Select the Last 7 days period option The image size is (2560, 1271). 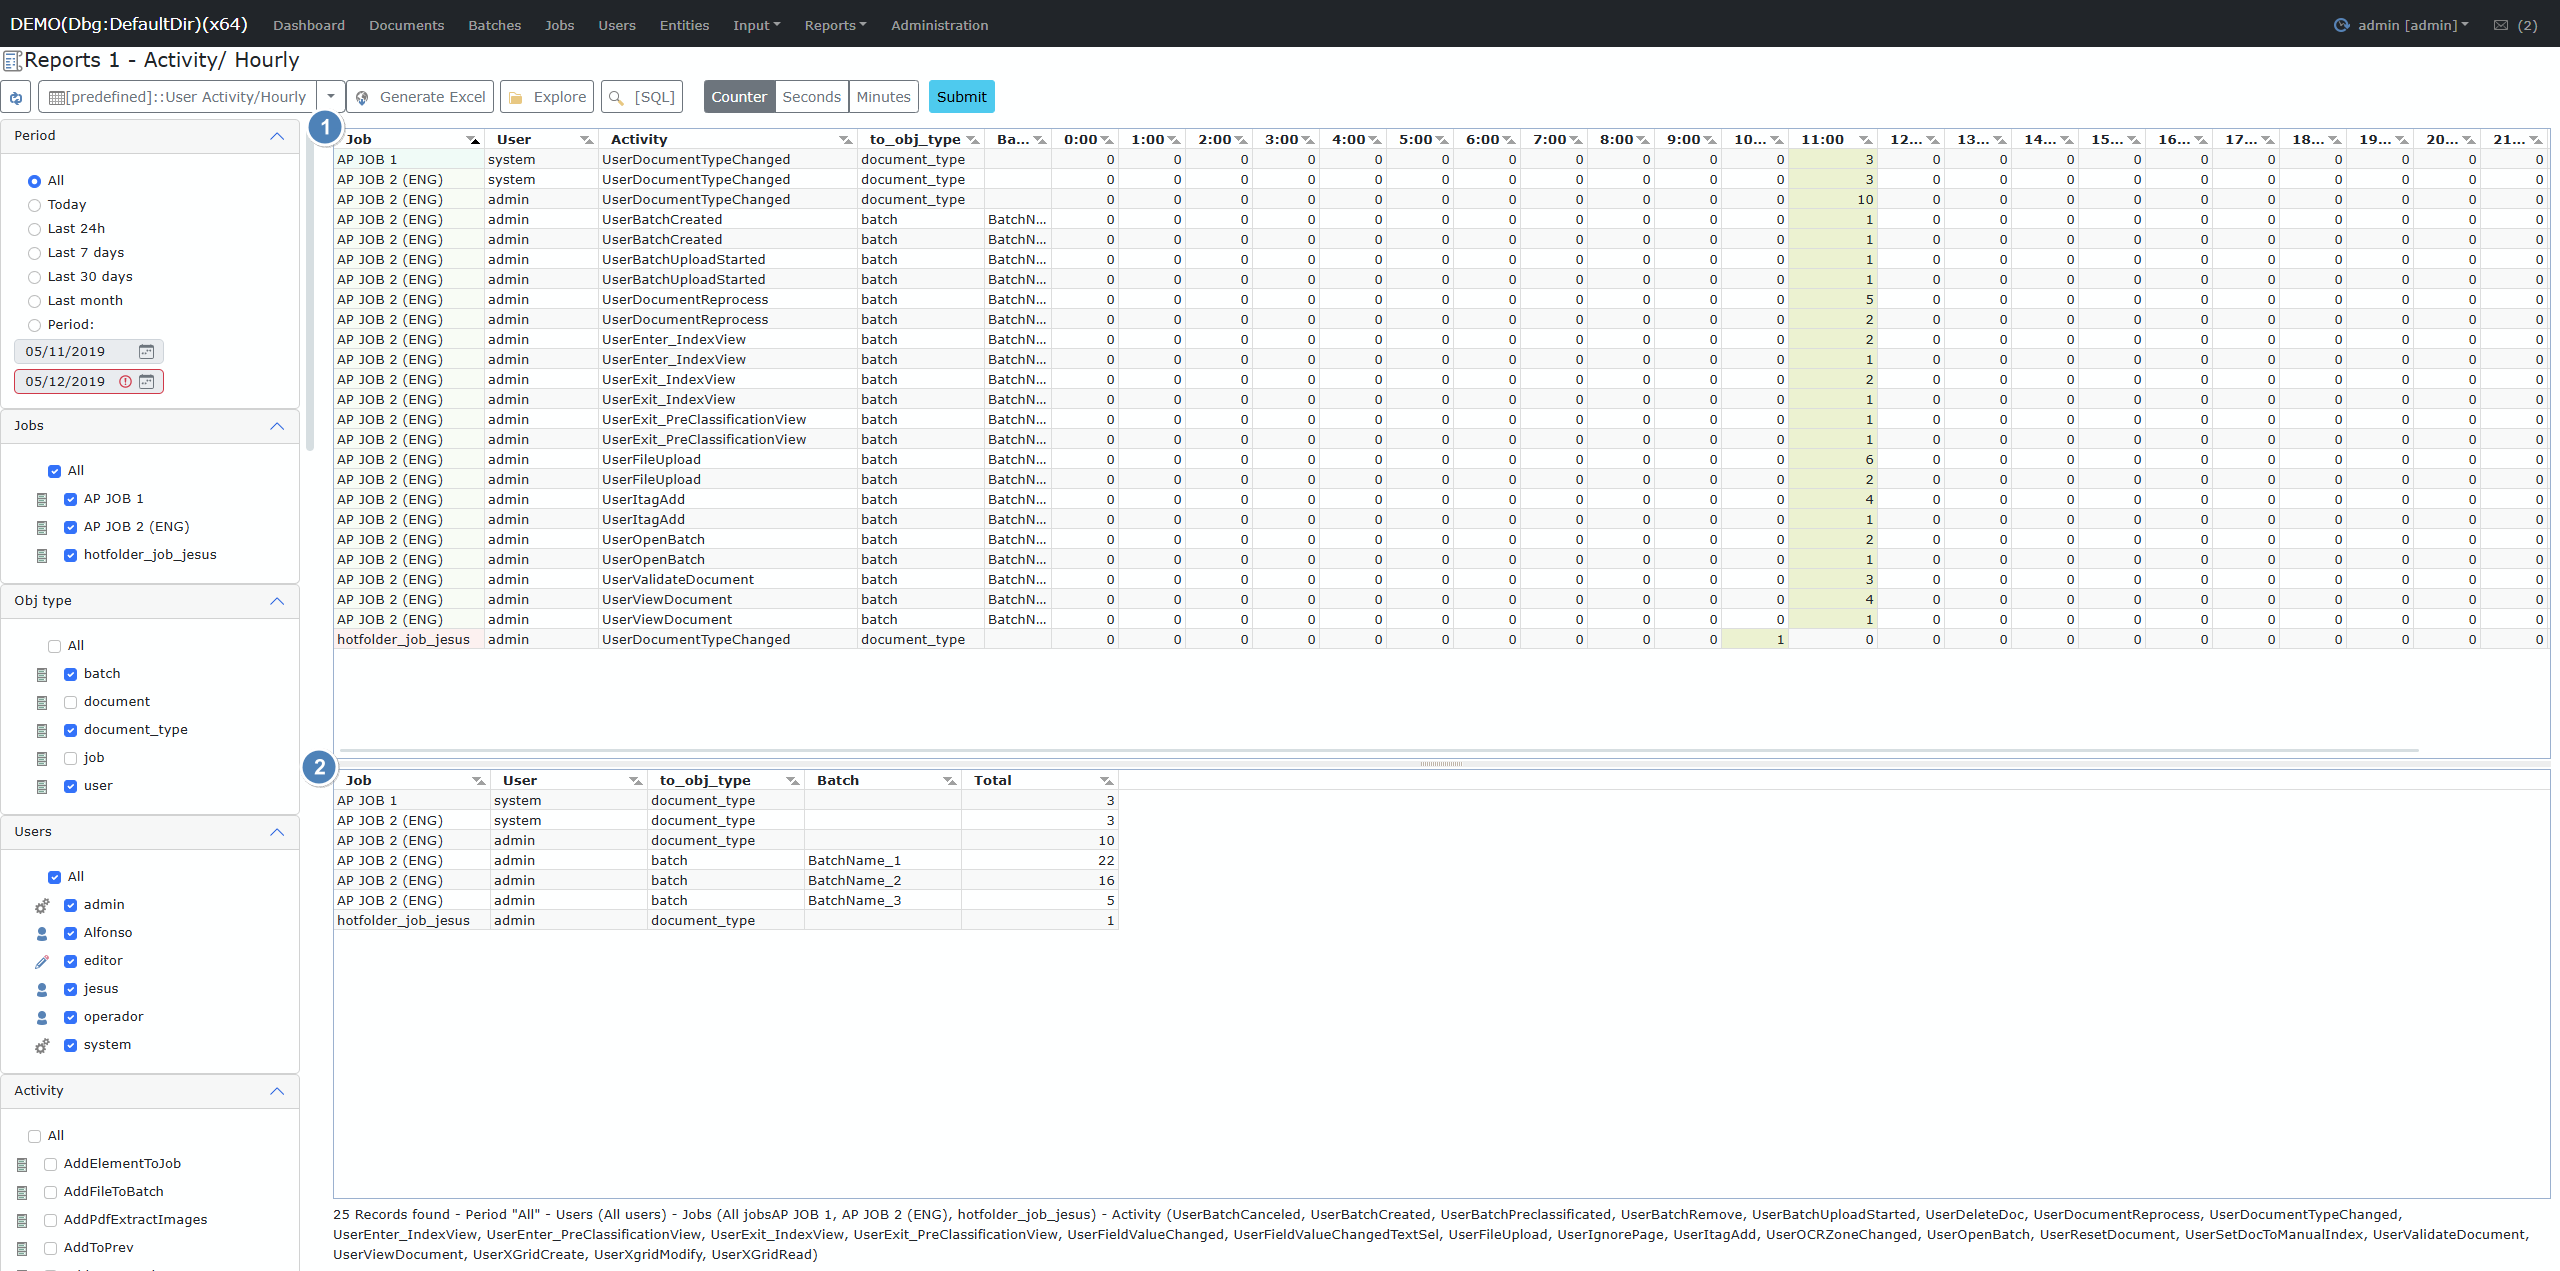[35, 254]
